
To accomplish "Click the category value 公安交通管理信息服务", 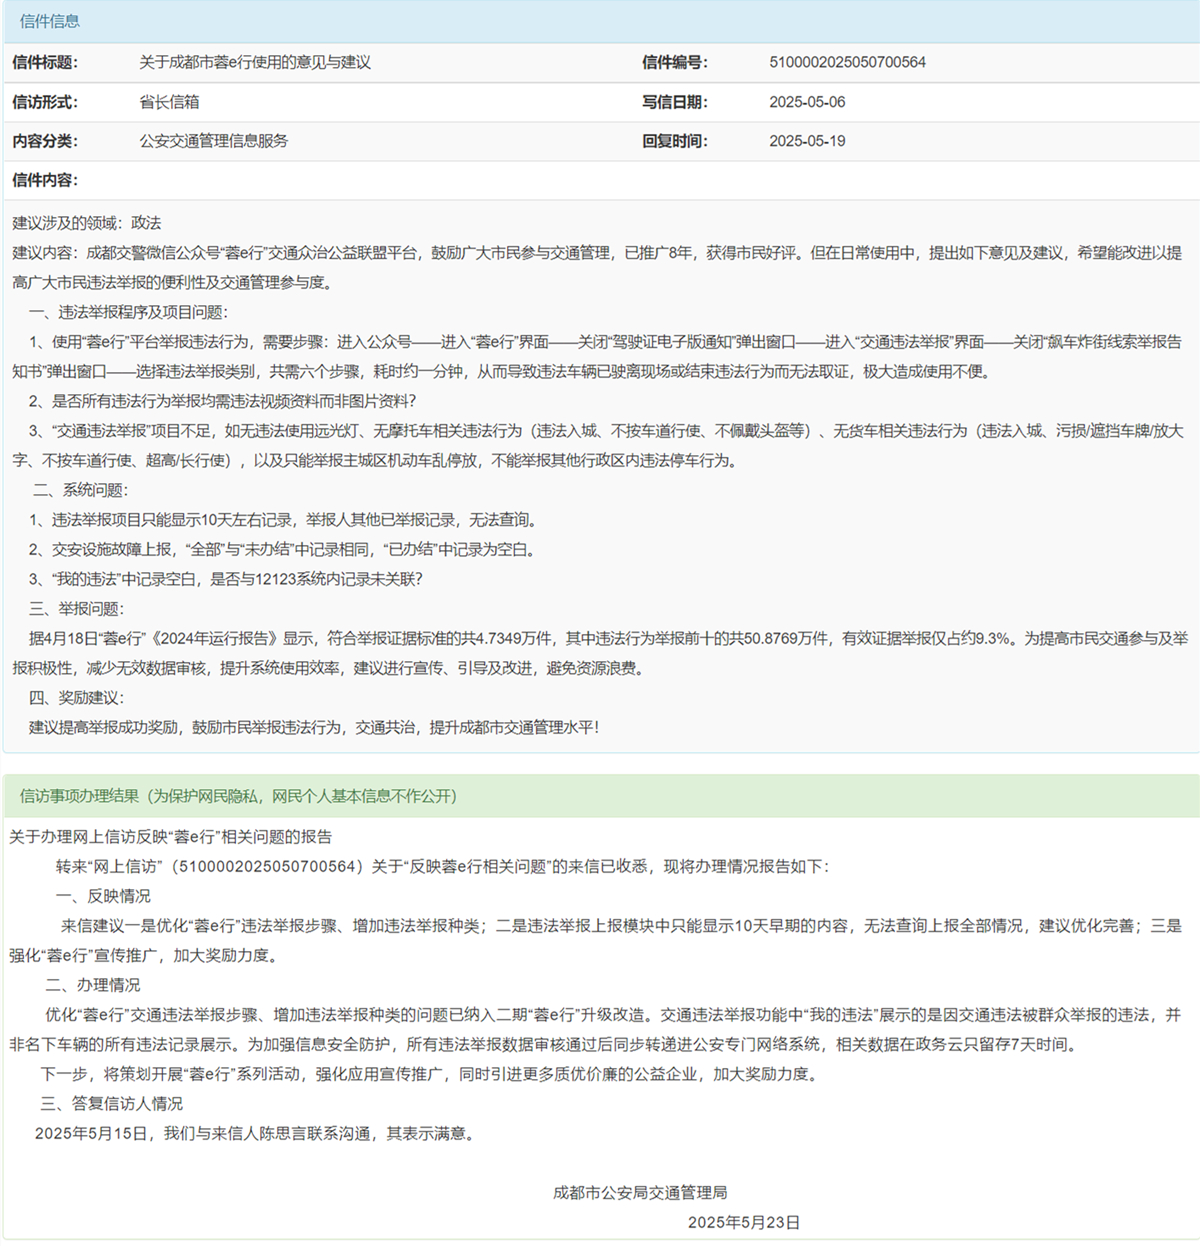I will [x=214, y=141].
